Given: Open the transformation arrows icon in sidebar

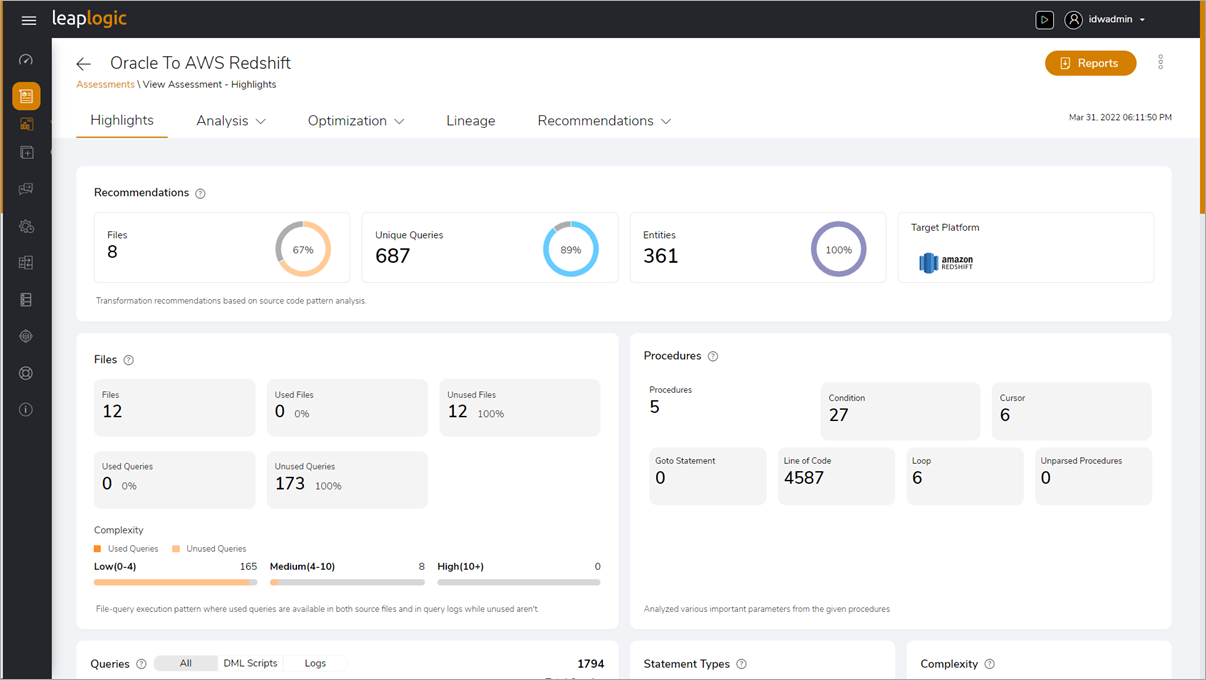Looking at the screenshot, I should 26,263.
